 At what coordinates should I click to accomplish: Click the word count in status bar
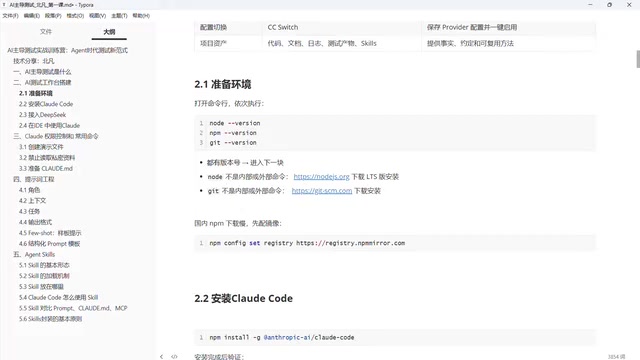(x=616, y=357)
